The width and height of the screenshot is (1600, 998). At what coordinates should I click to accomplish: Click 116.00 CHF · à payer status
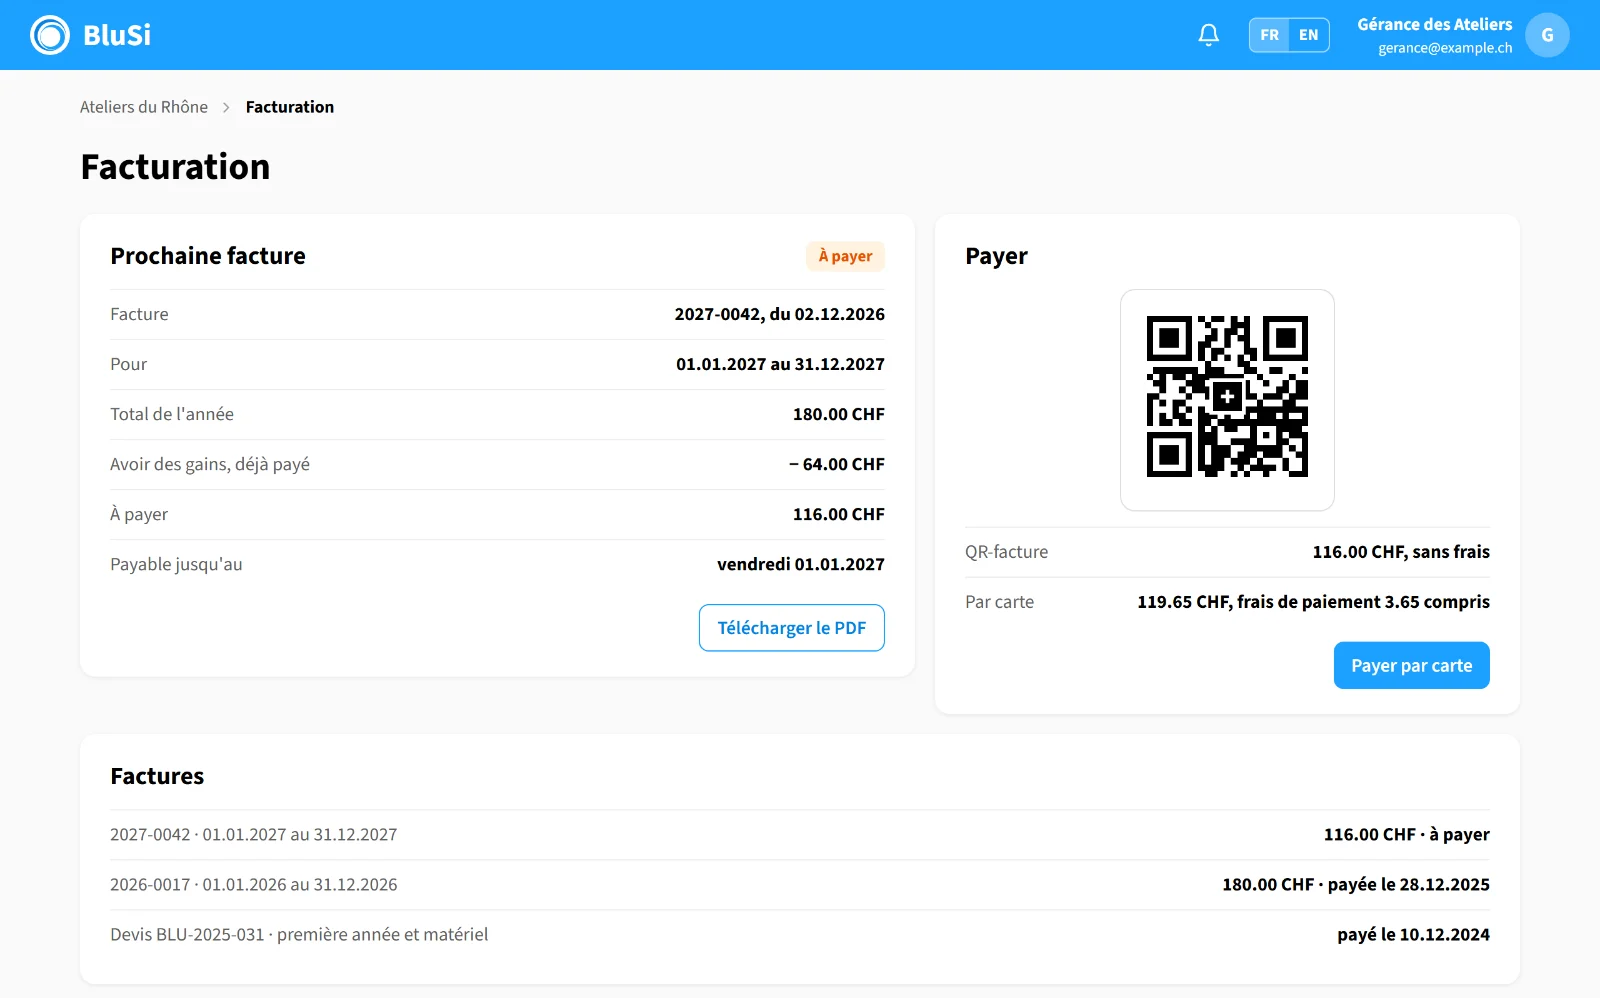click(1407, 835)
